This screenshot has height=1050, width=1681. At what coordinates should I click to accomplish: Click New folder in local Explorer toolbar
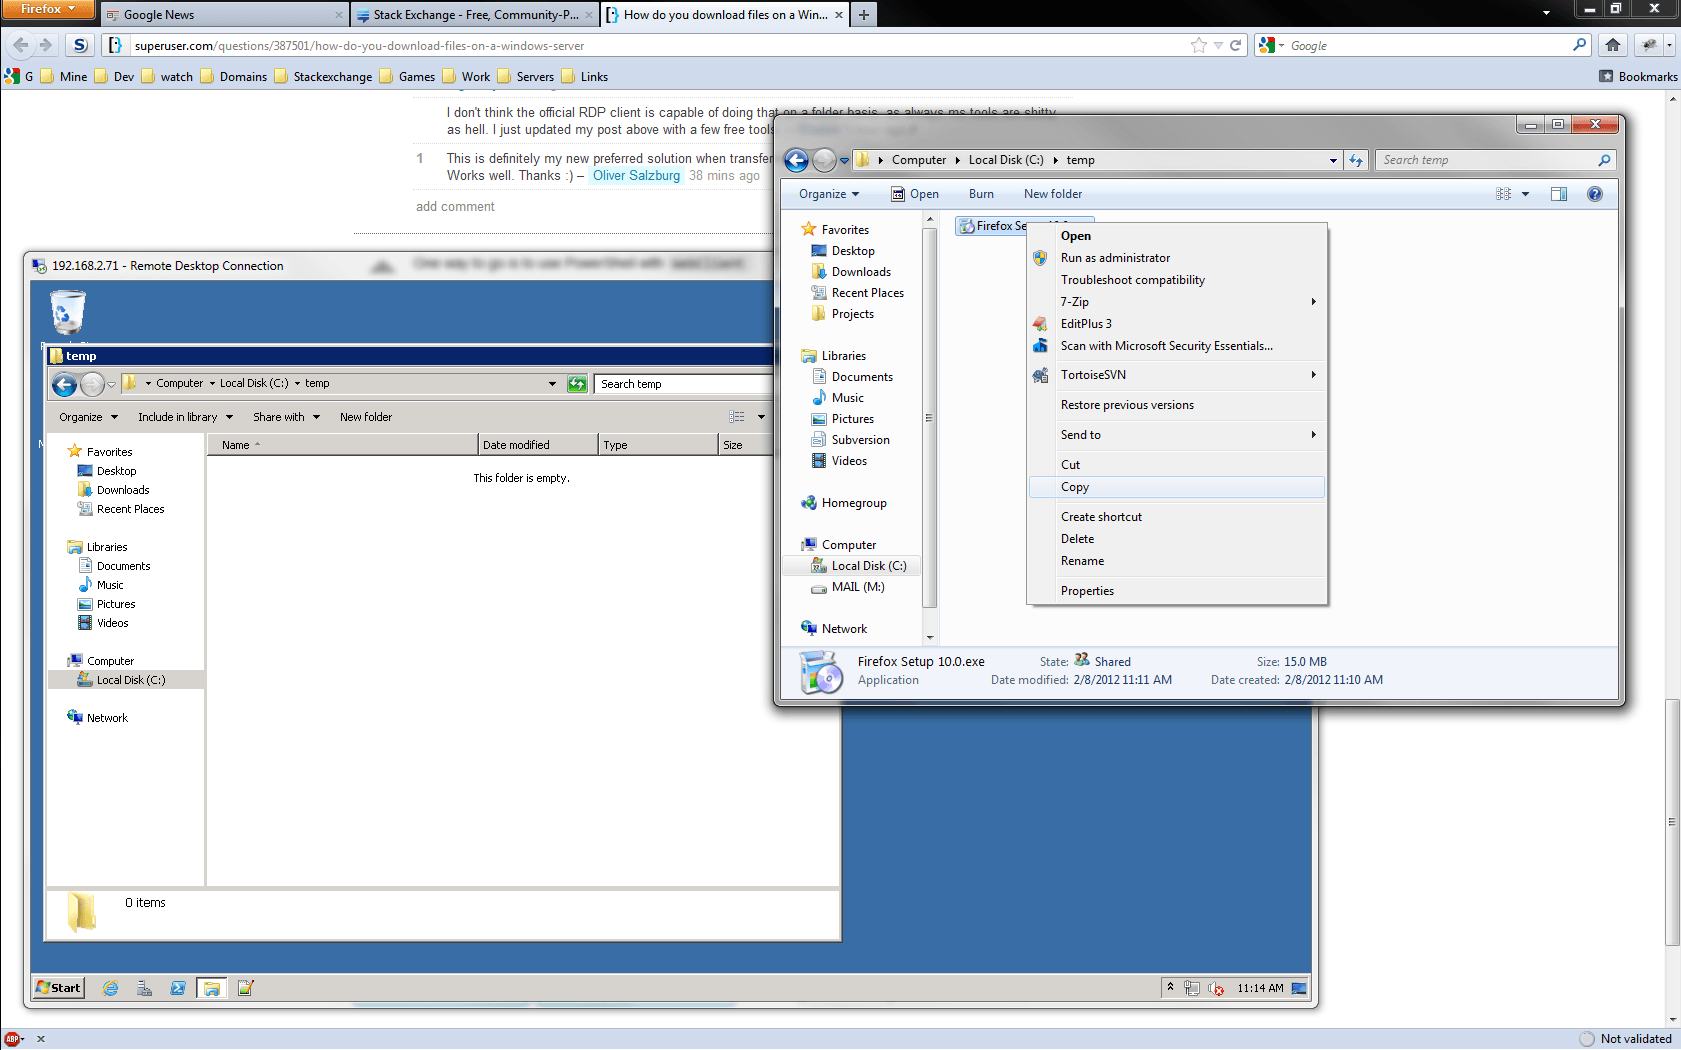(1053, 194)
